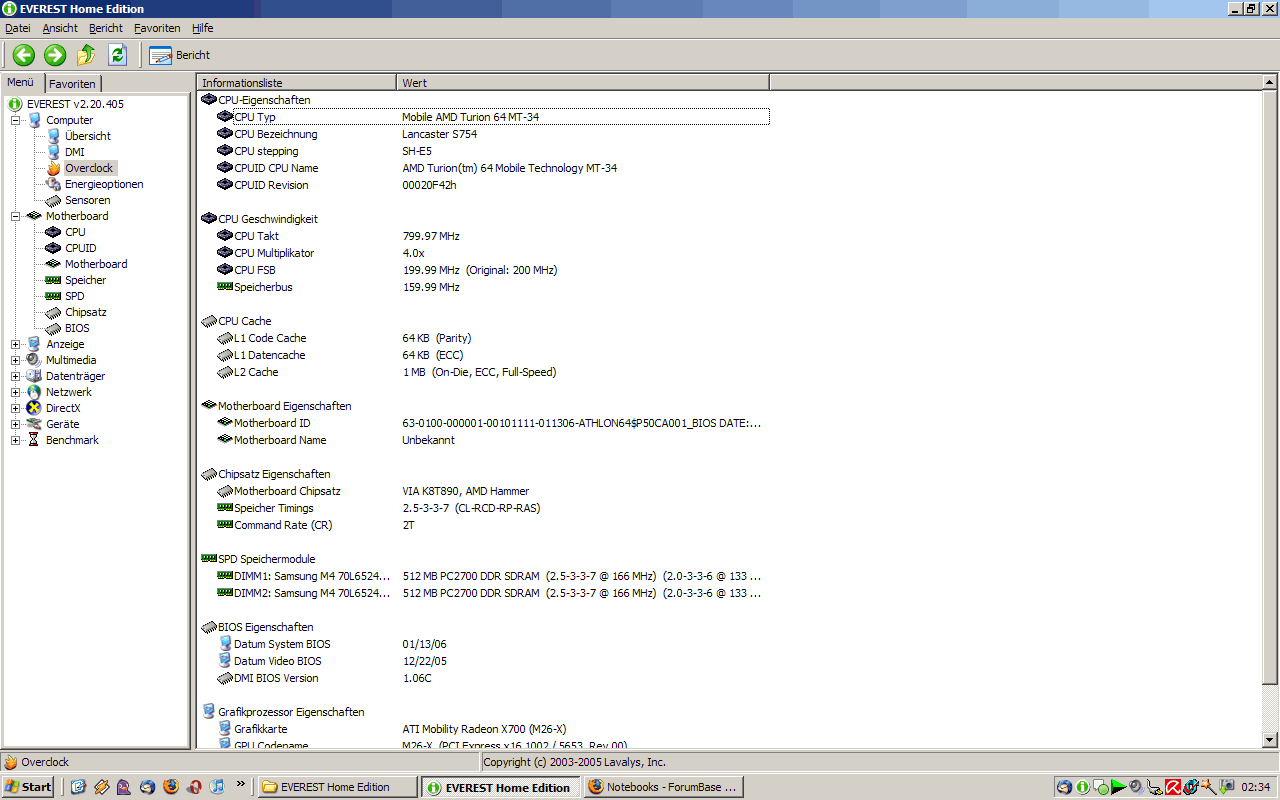Expand the Datenträger tree node

pyautogui.click(x=16, y=376)
